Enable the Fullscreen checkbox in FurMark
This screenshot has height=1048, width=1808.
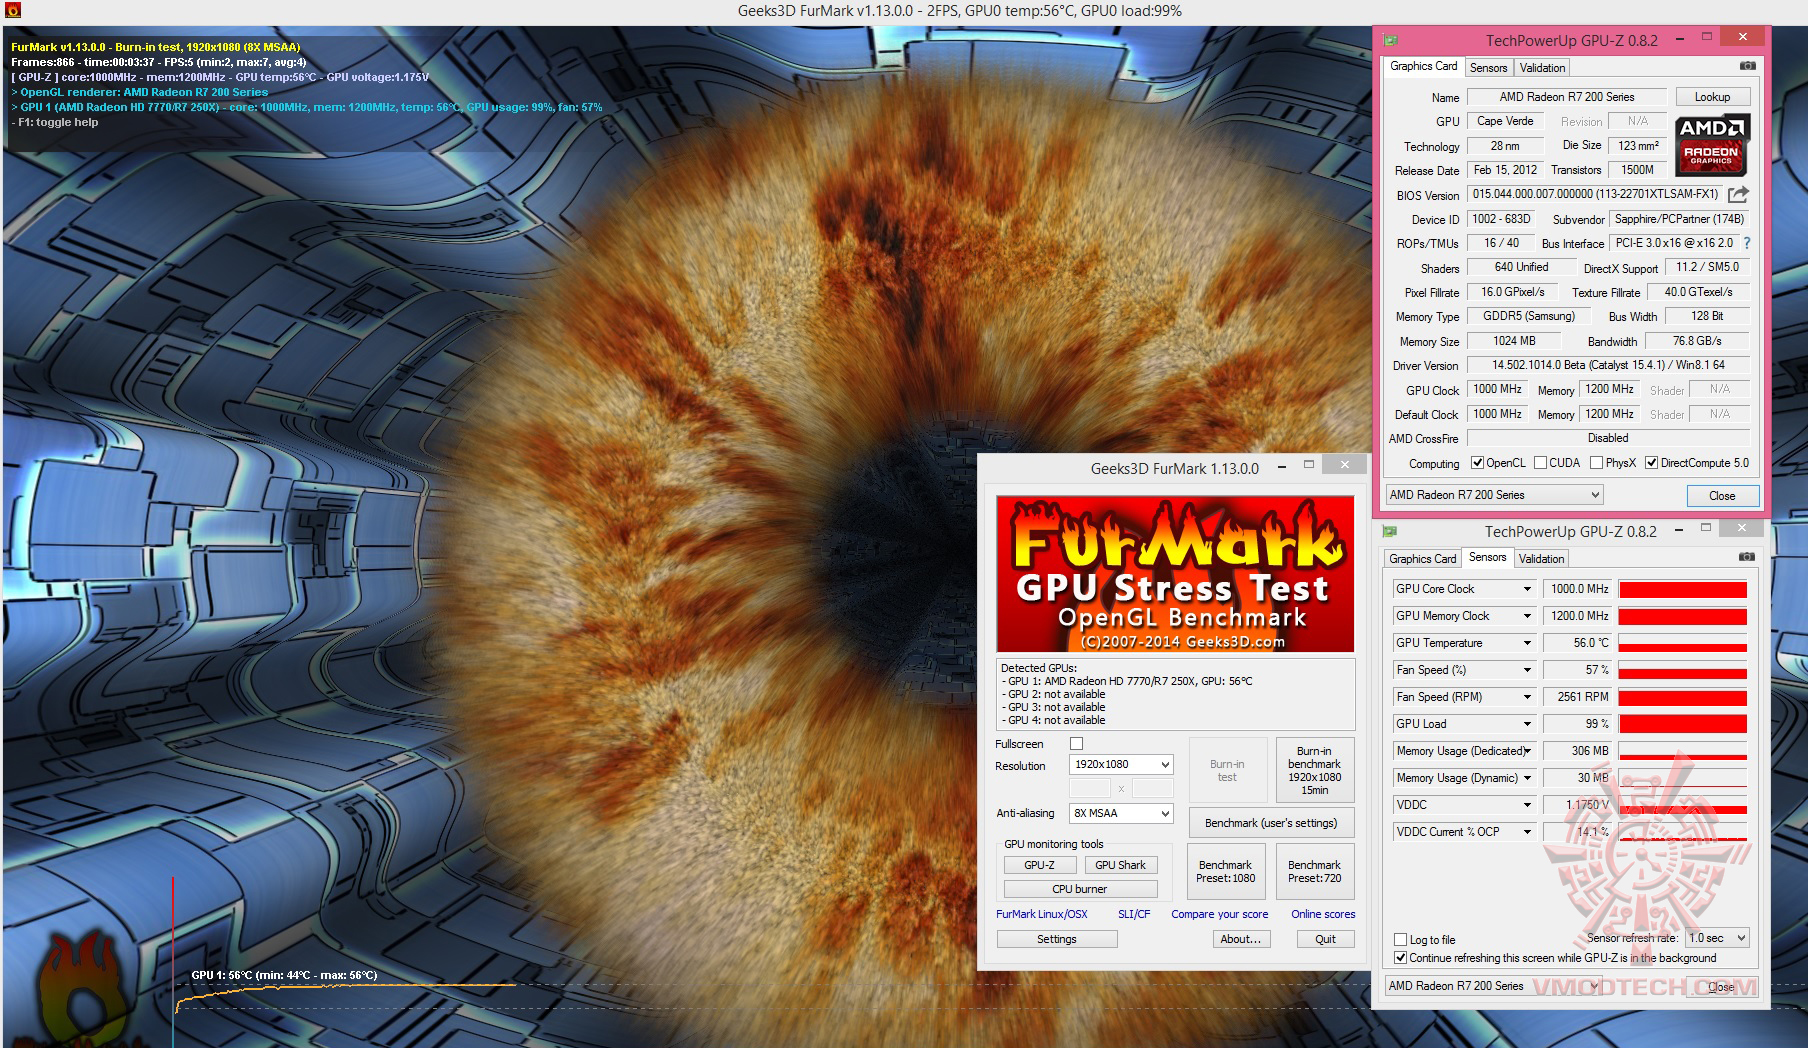pos(1077,744)
